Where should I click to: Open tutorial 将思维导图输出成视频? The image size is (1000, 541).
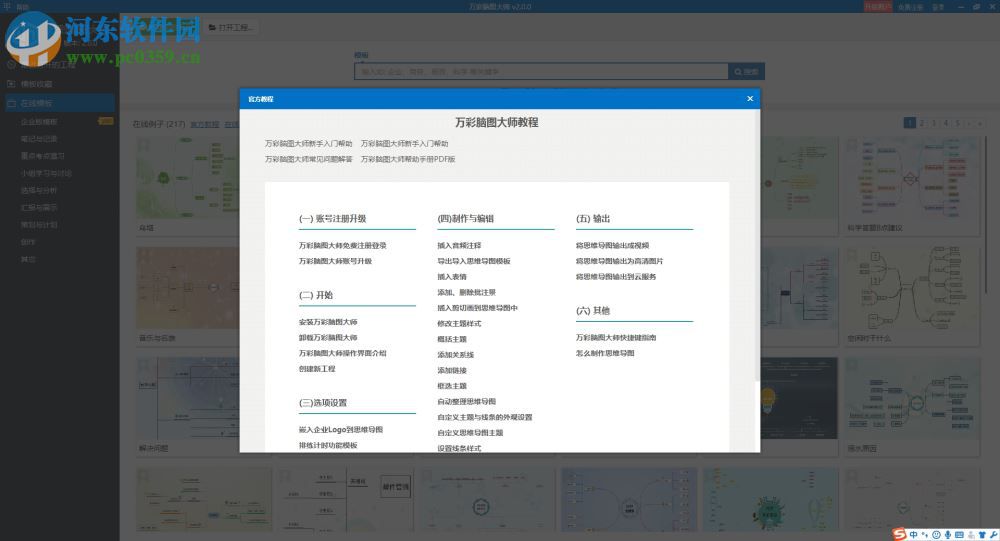click(612, 246)
